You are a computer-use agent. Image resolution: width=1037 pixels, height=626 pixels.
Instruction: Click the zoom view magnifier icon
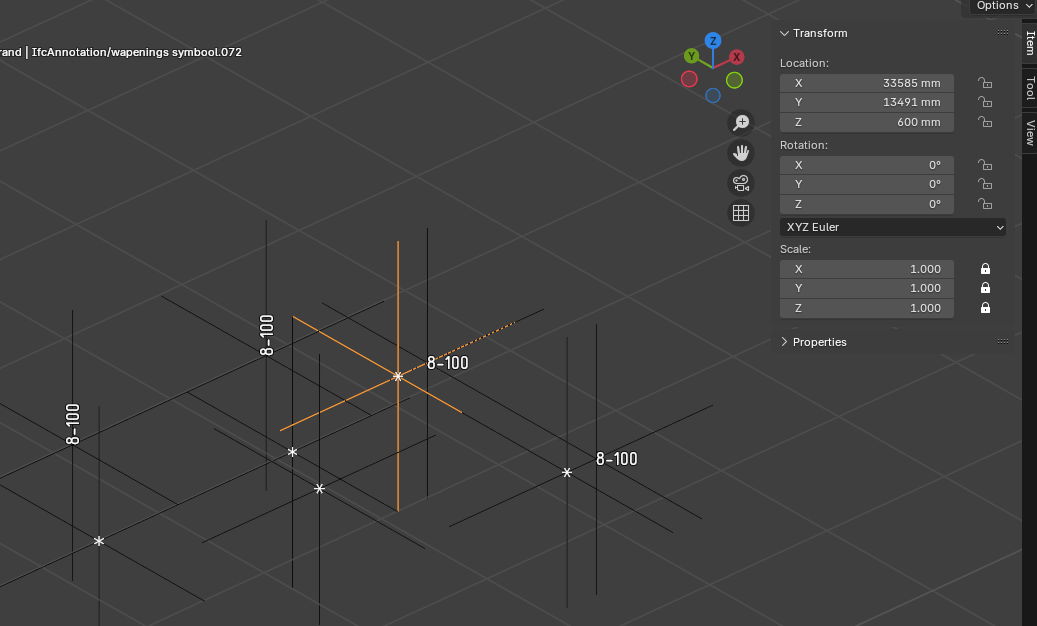[741, 122]
